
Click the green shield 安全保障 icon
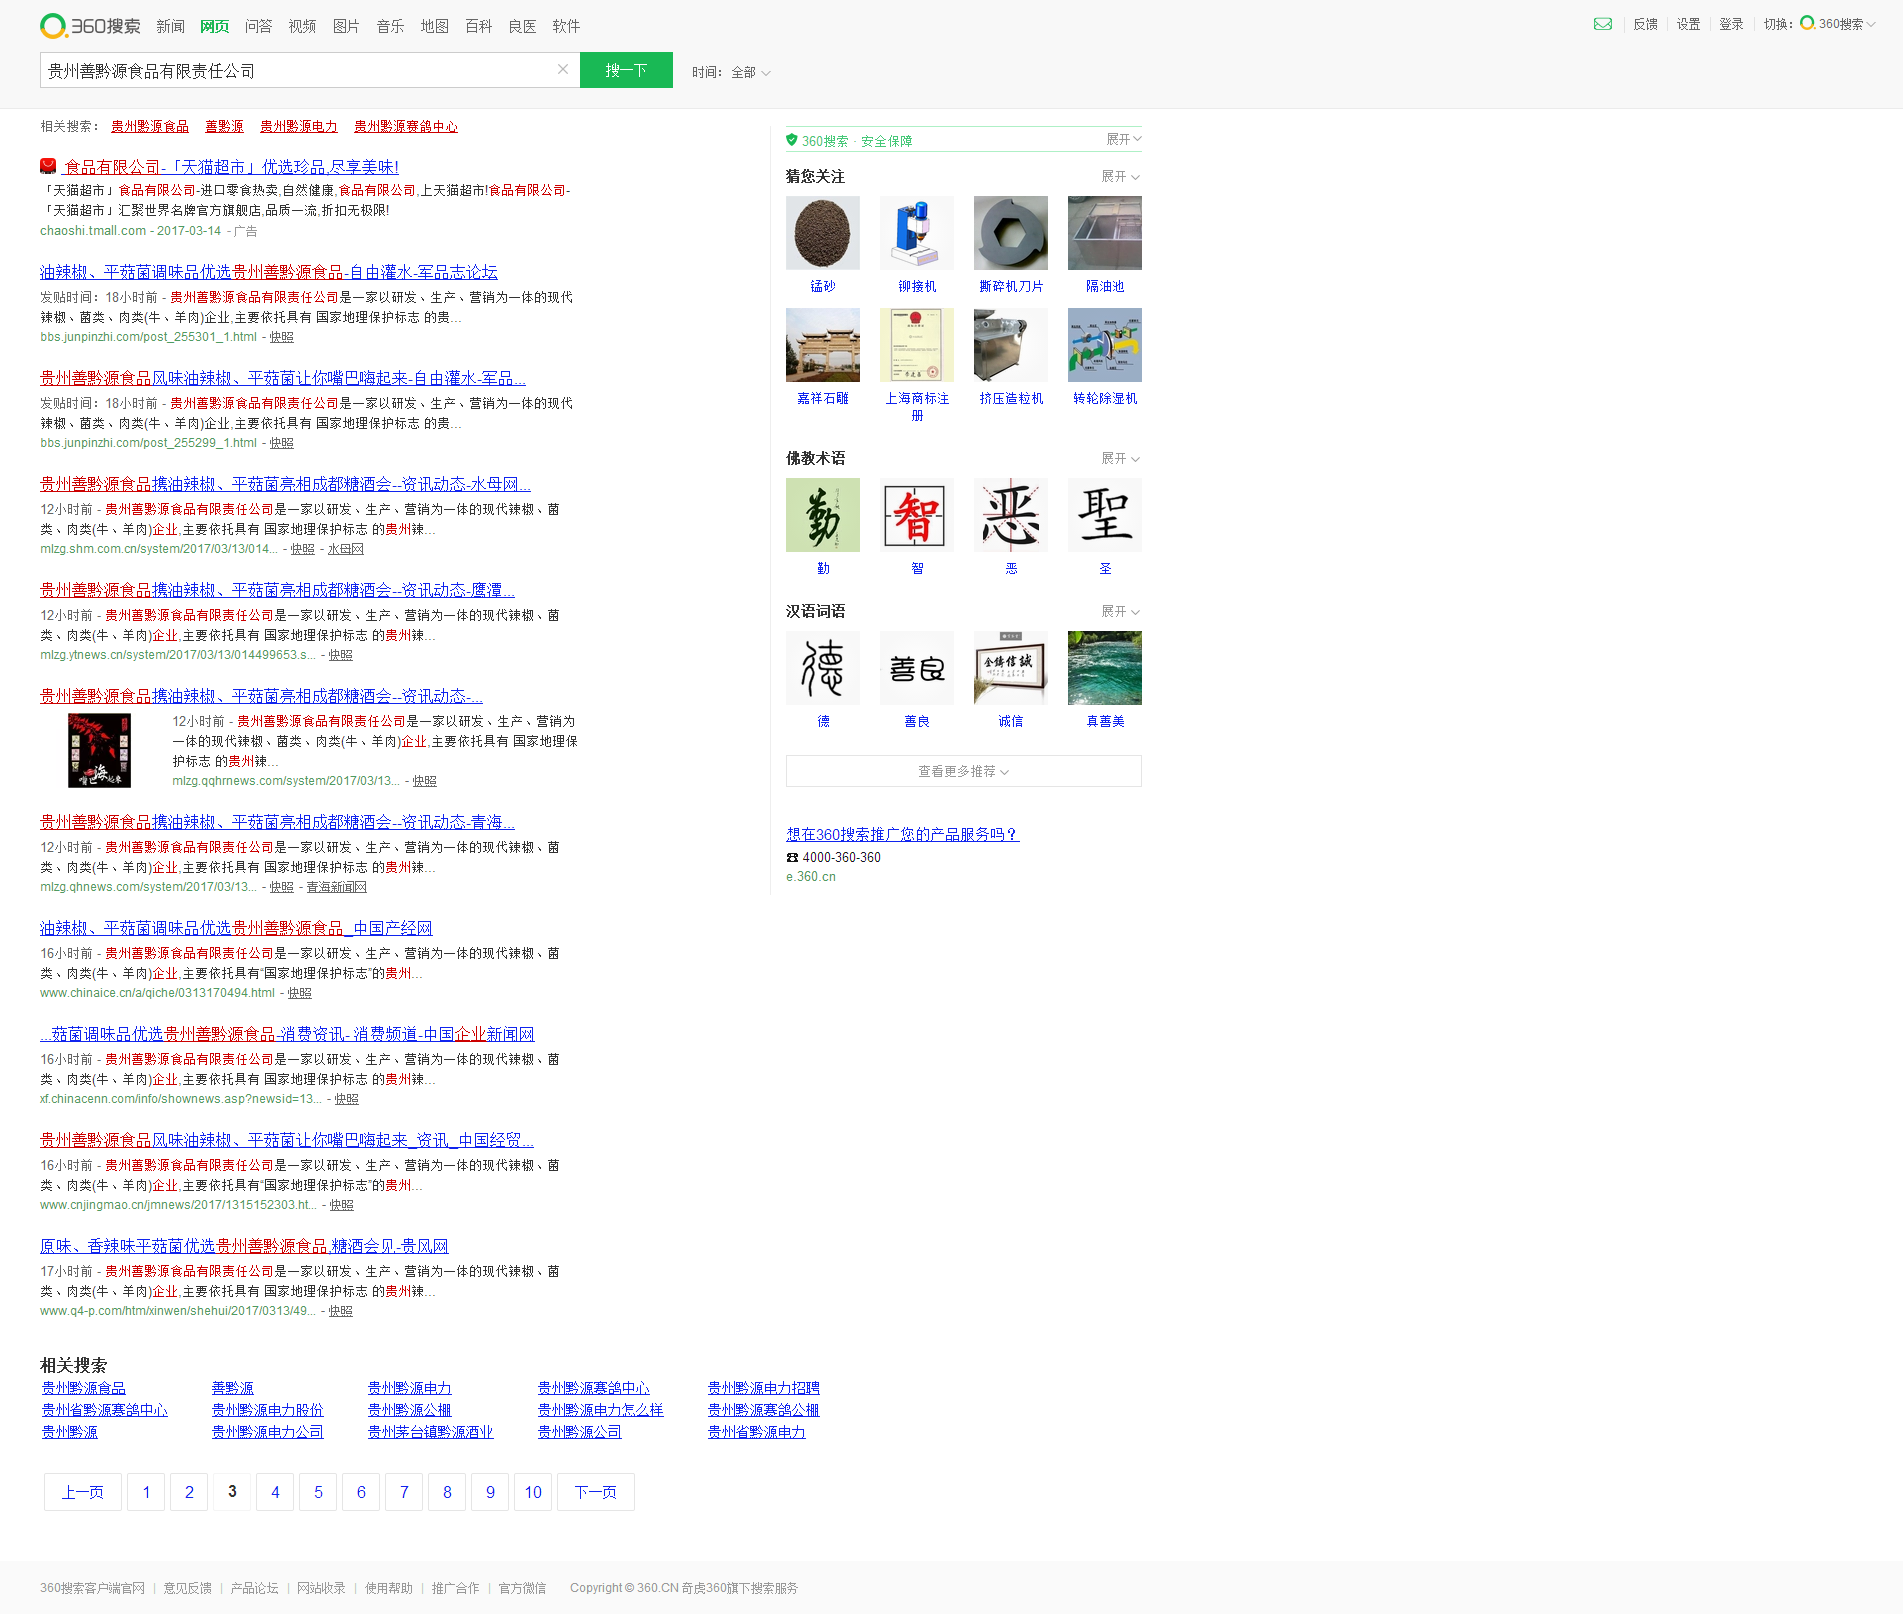click(x=792, y=140)
